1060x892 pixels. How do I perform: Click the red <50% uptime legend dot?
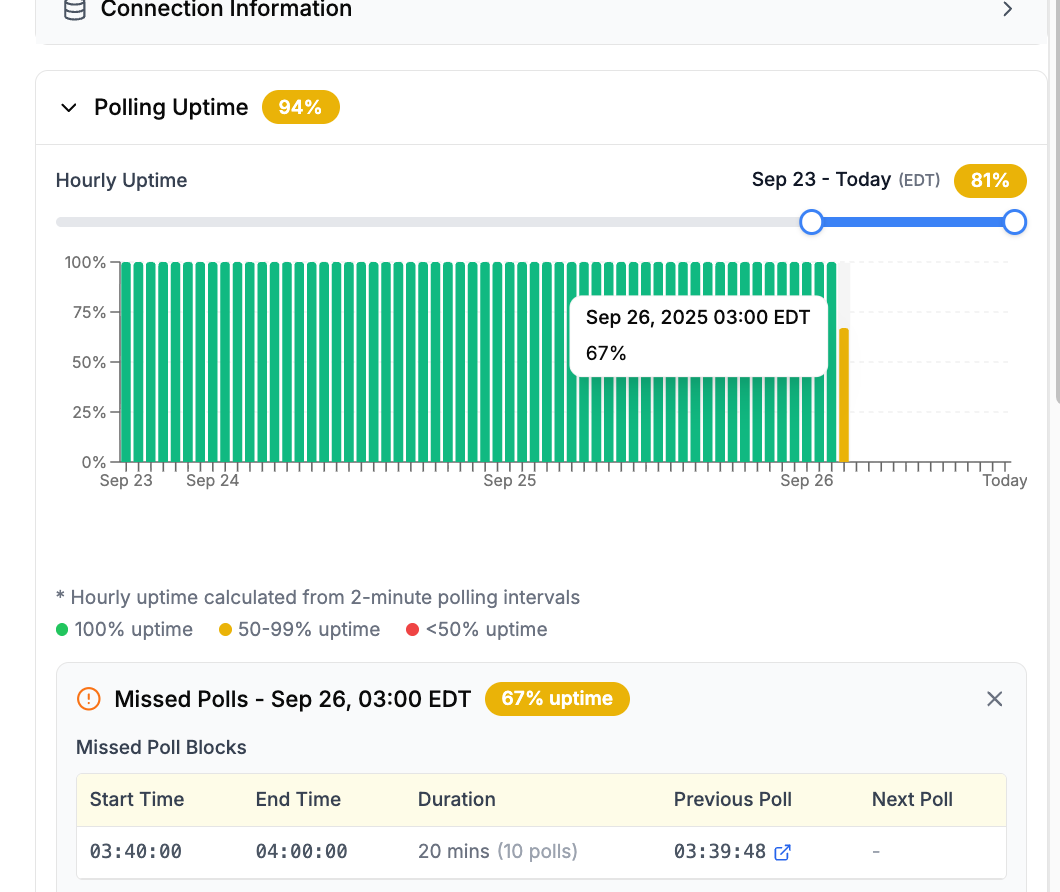[x=412, y=630]
